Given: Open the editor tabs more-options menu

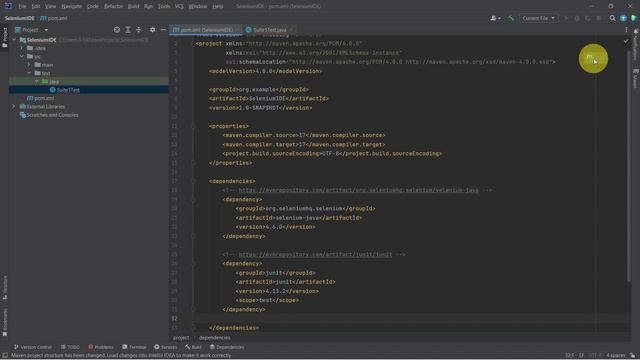Looking at the screenshot, I should coord(626,30).
